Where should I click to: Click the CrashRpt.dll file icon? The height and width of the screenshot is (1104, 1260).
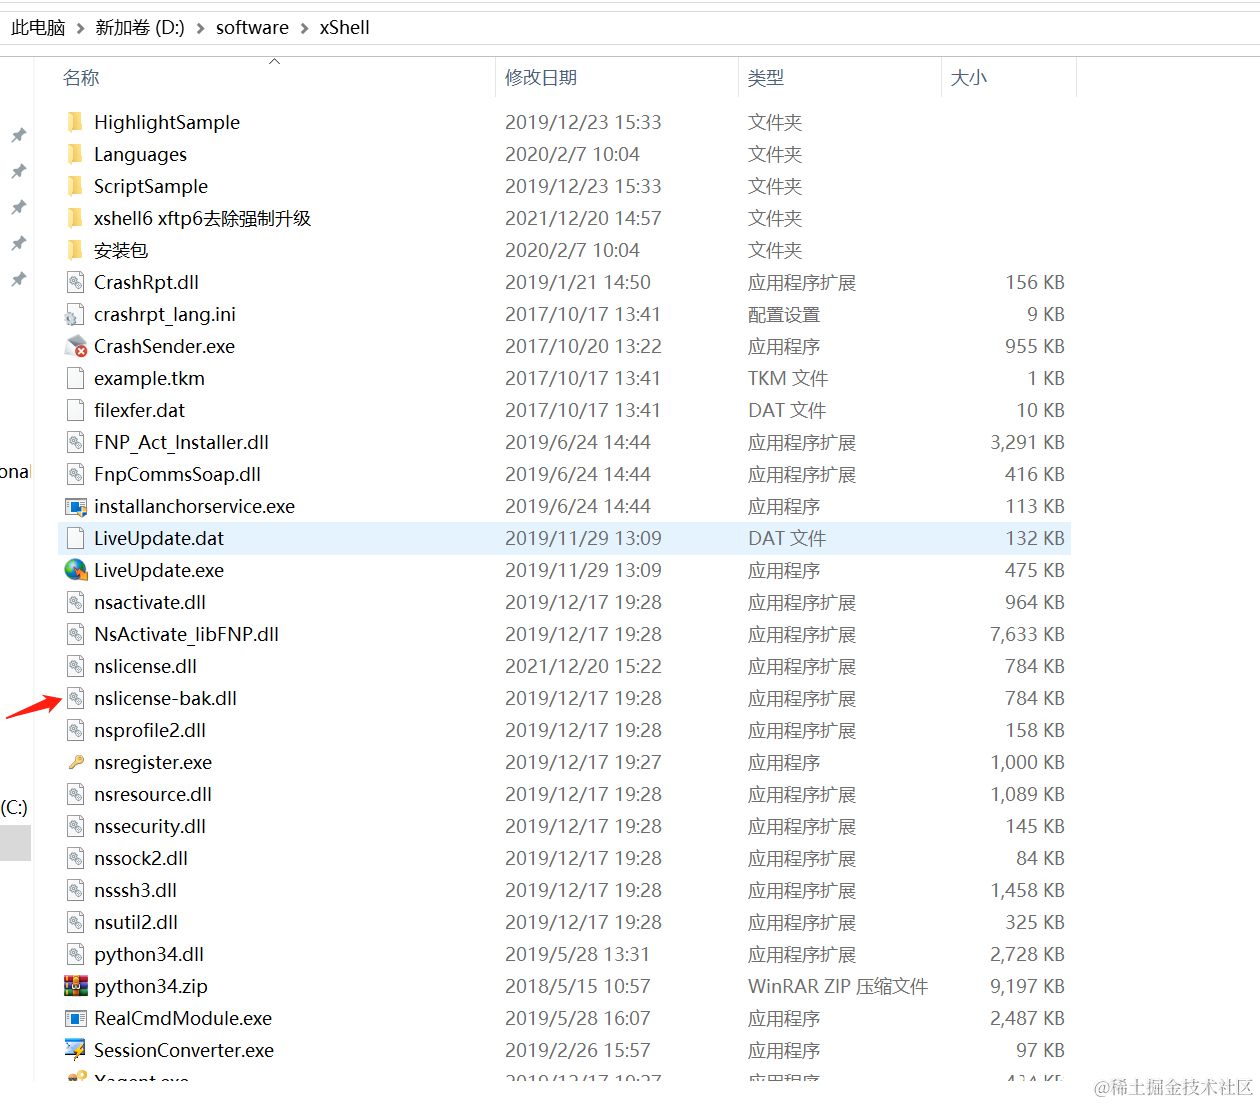pos(75,282)
